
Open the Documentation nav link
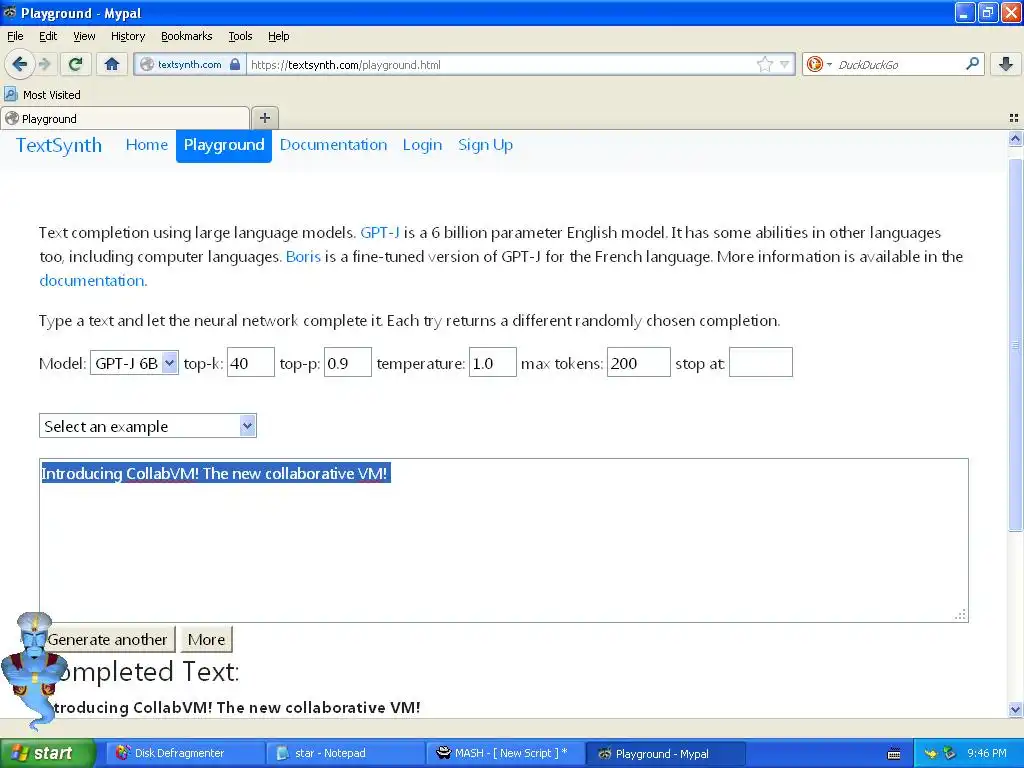(x=334, y=145)
